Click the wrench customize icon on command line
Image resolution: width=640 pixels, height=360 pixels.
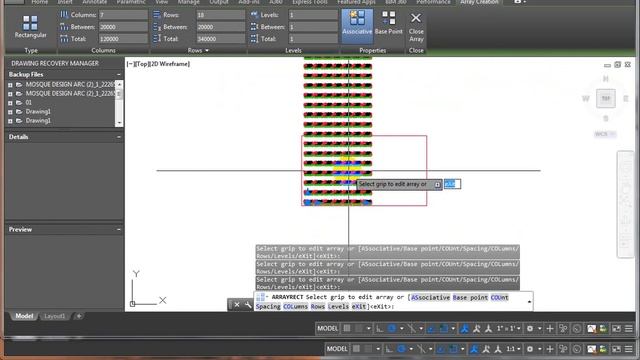(248, 305)
